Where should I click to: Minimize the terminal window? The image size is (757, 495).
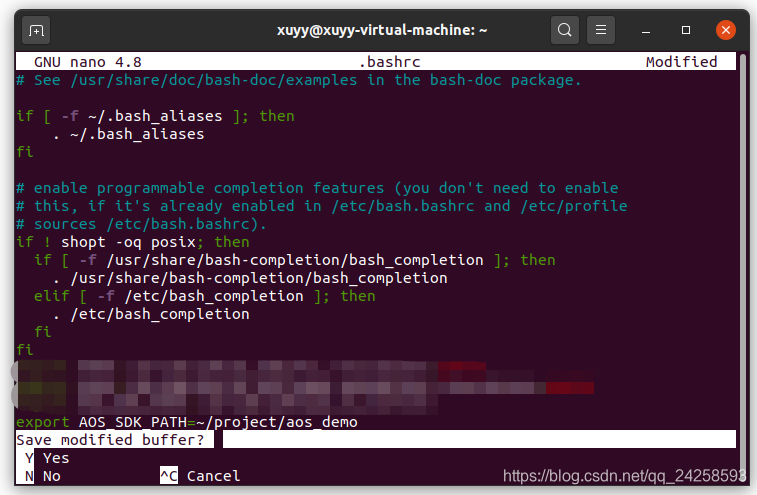coord(646,31)
